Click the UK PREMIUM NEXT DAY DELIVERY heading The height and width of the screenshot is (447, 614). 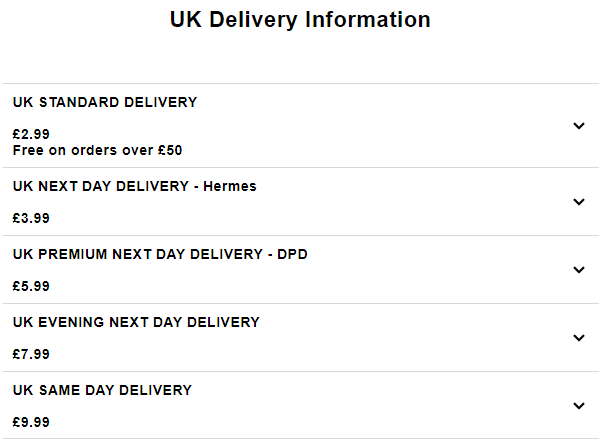point(136,254)
